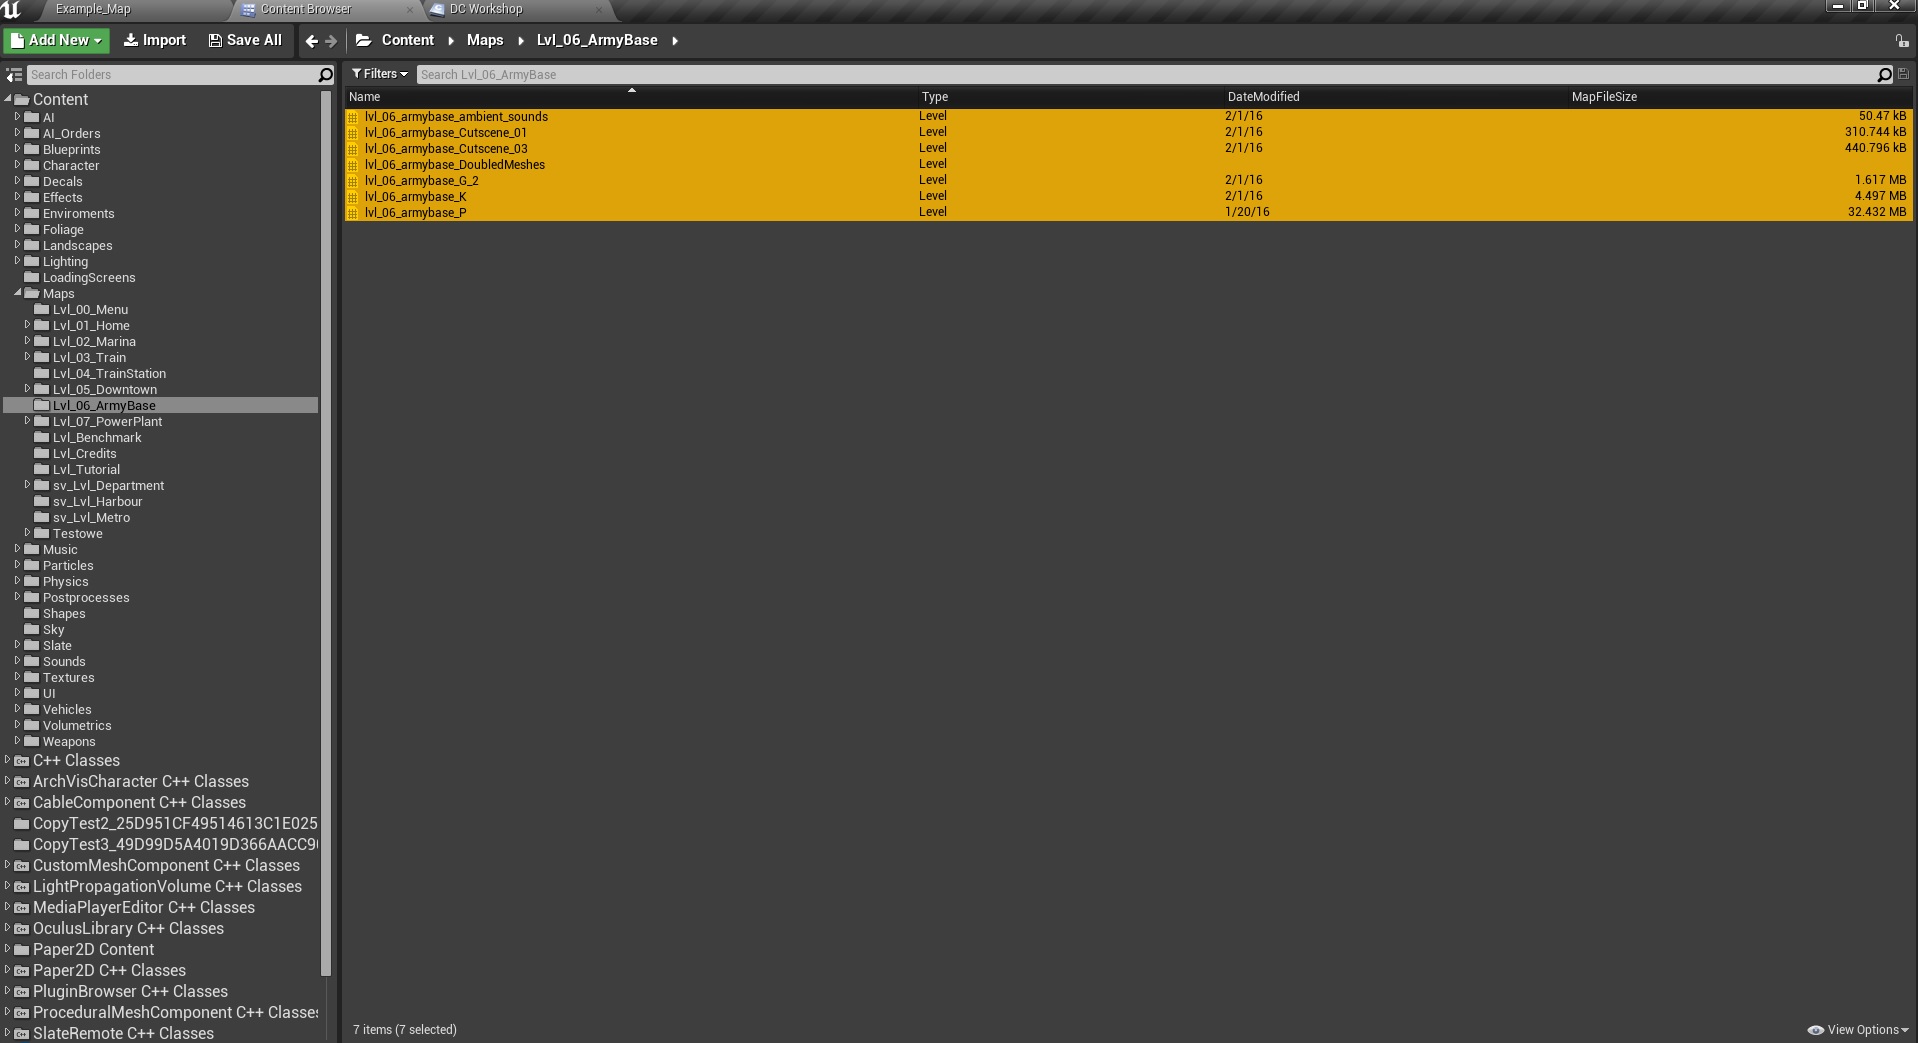Viewport: 1918px width, 1043px height.
Task: Select lvl_06_armybase_K level
Action: (1128, 197)
